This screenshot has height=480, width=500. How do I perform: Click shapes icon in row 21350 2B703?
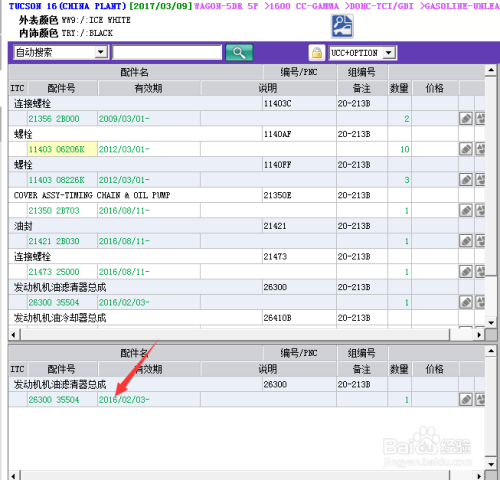click(480, 210)
